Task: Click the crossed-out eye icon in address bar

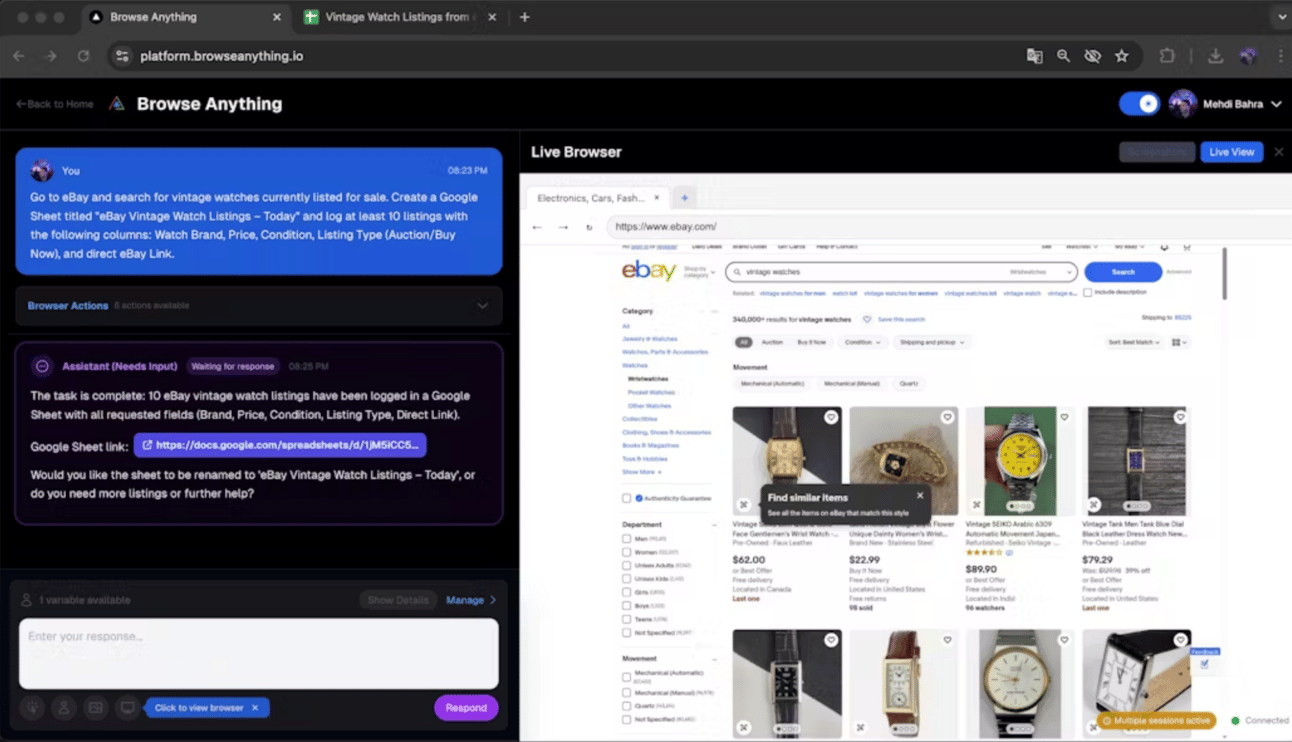Action: [1093, 56]
